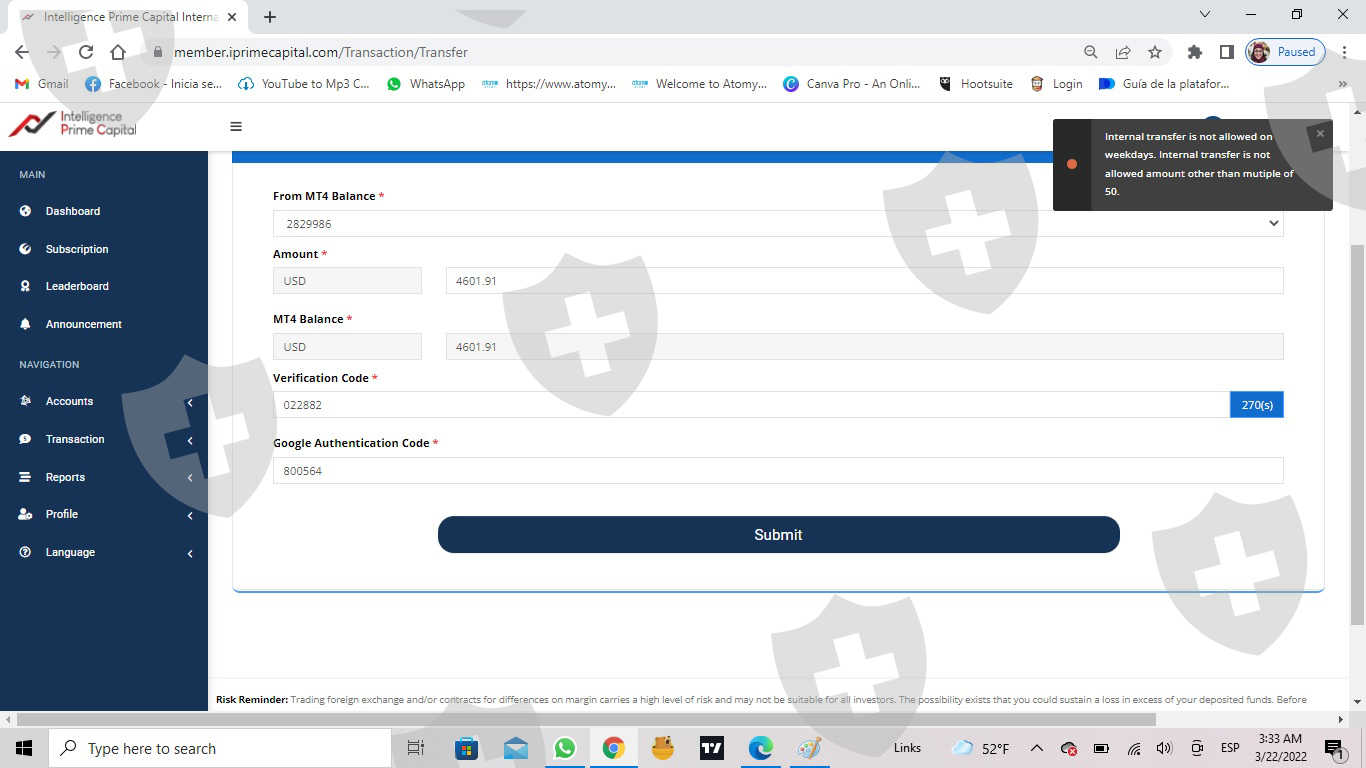Image resolution: width=1366 pixels, height=768 pixels.
Task: Click the Language help icon in sidebar
Action: (x=25, y=552)
